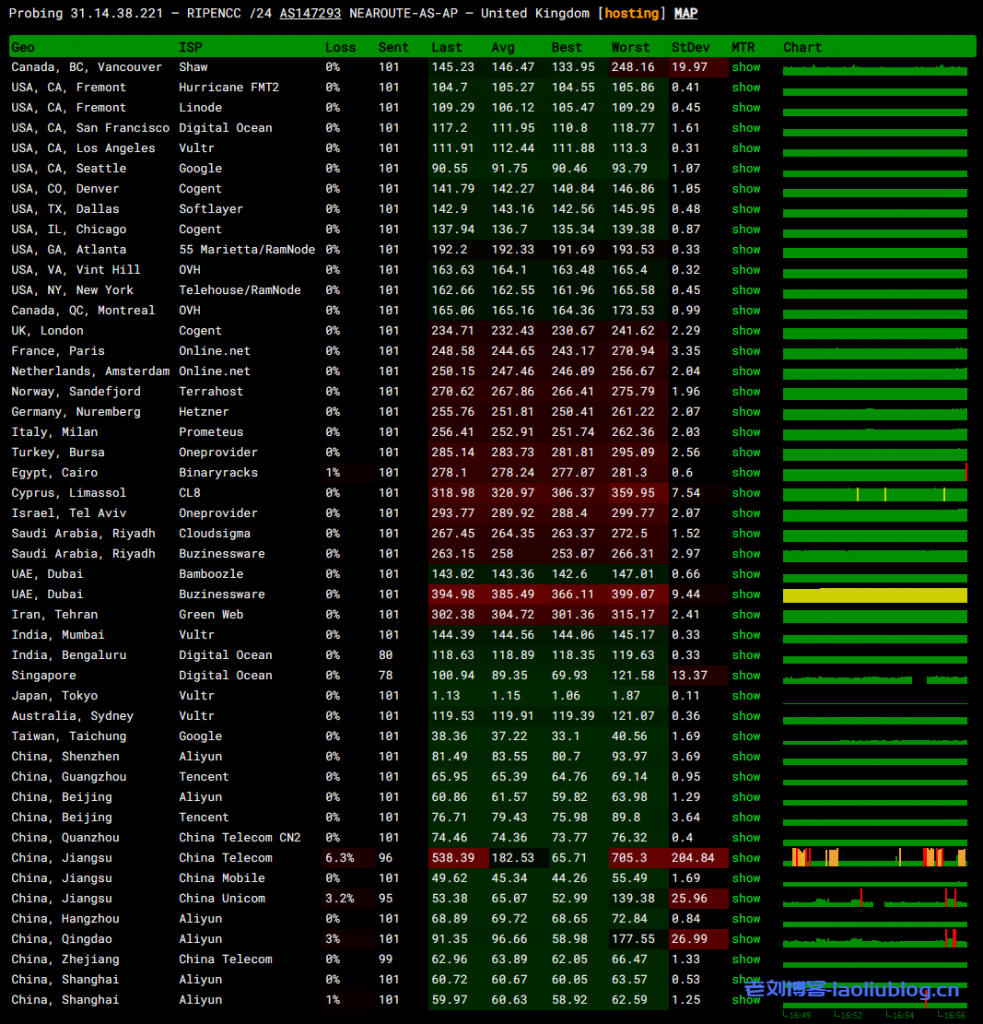Open MTR for Egypt Cairo Binaryracks row
Viewport: 983px width, 1024px height.
(x=745, y=473)
